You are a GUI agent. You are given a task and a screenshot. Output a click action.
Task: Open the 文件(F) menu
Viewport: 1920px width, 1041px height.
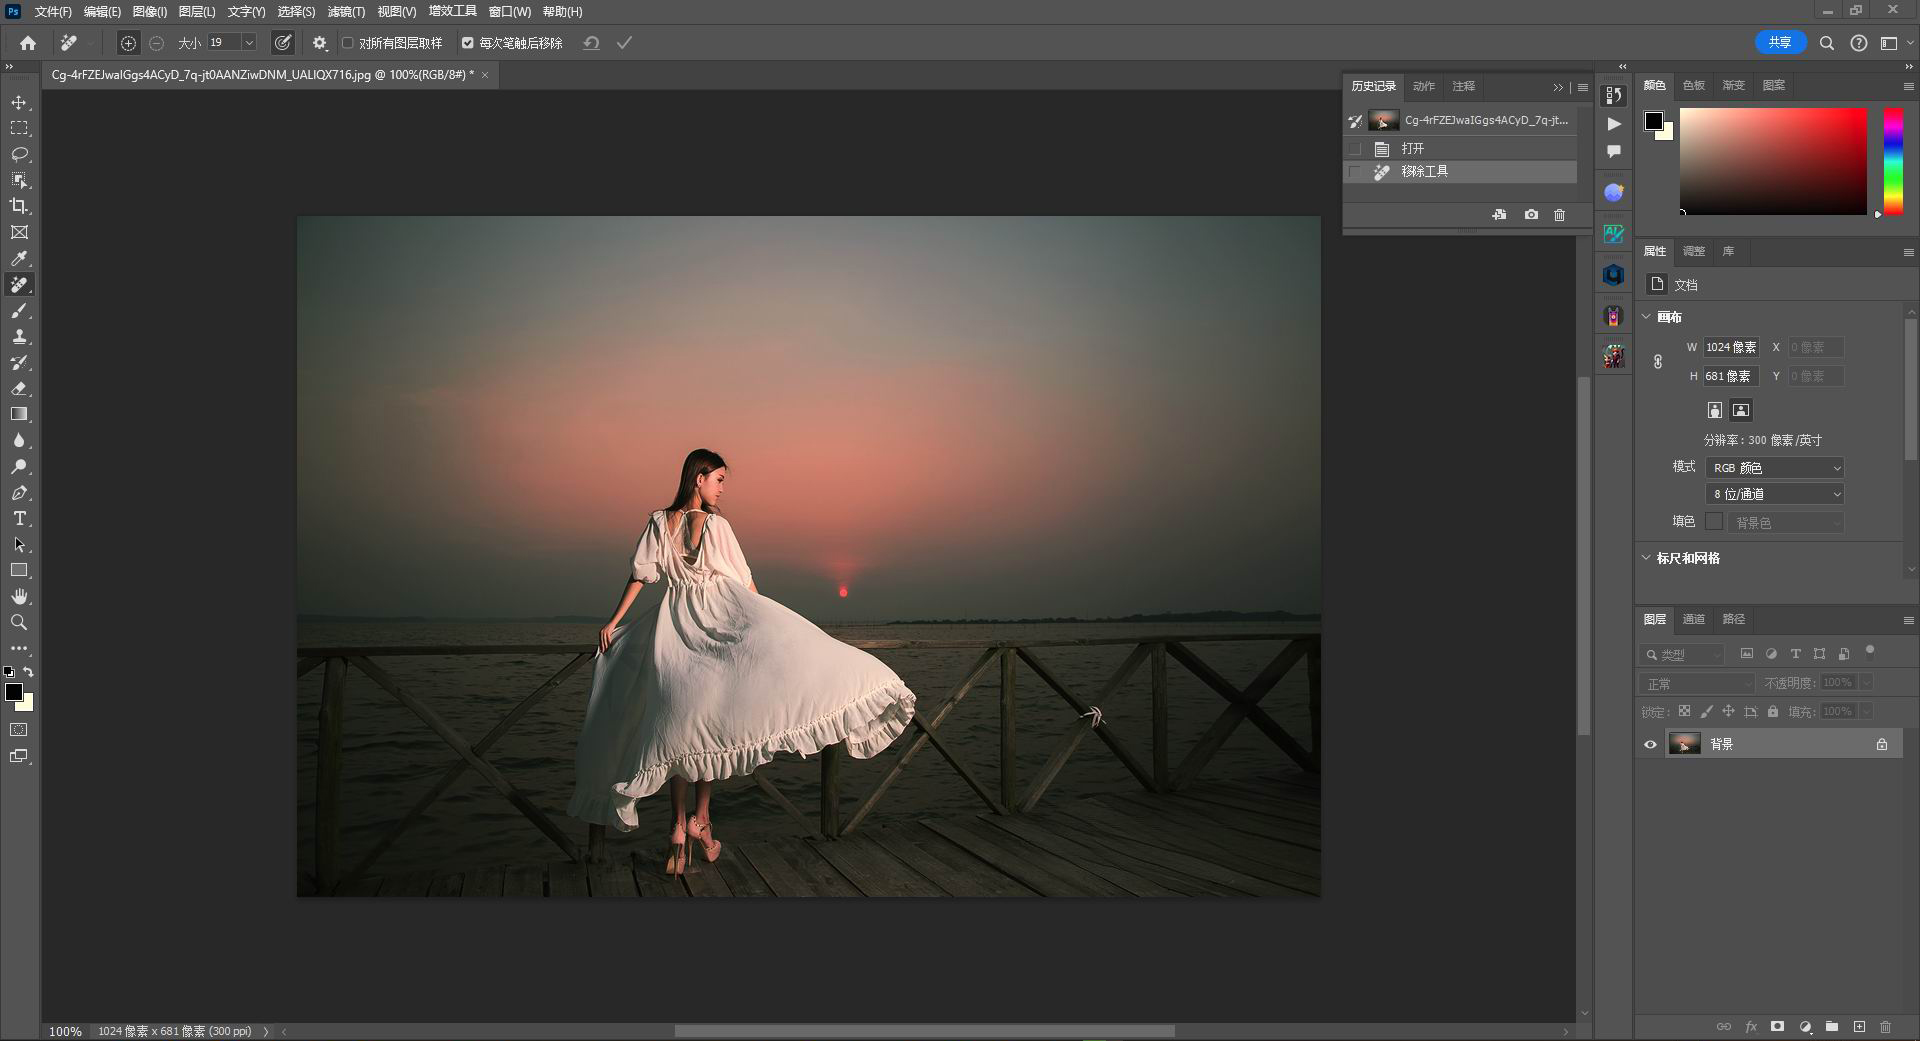(x=53, y=12)
